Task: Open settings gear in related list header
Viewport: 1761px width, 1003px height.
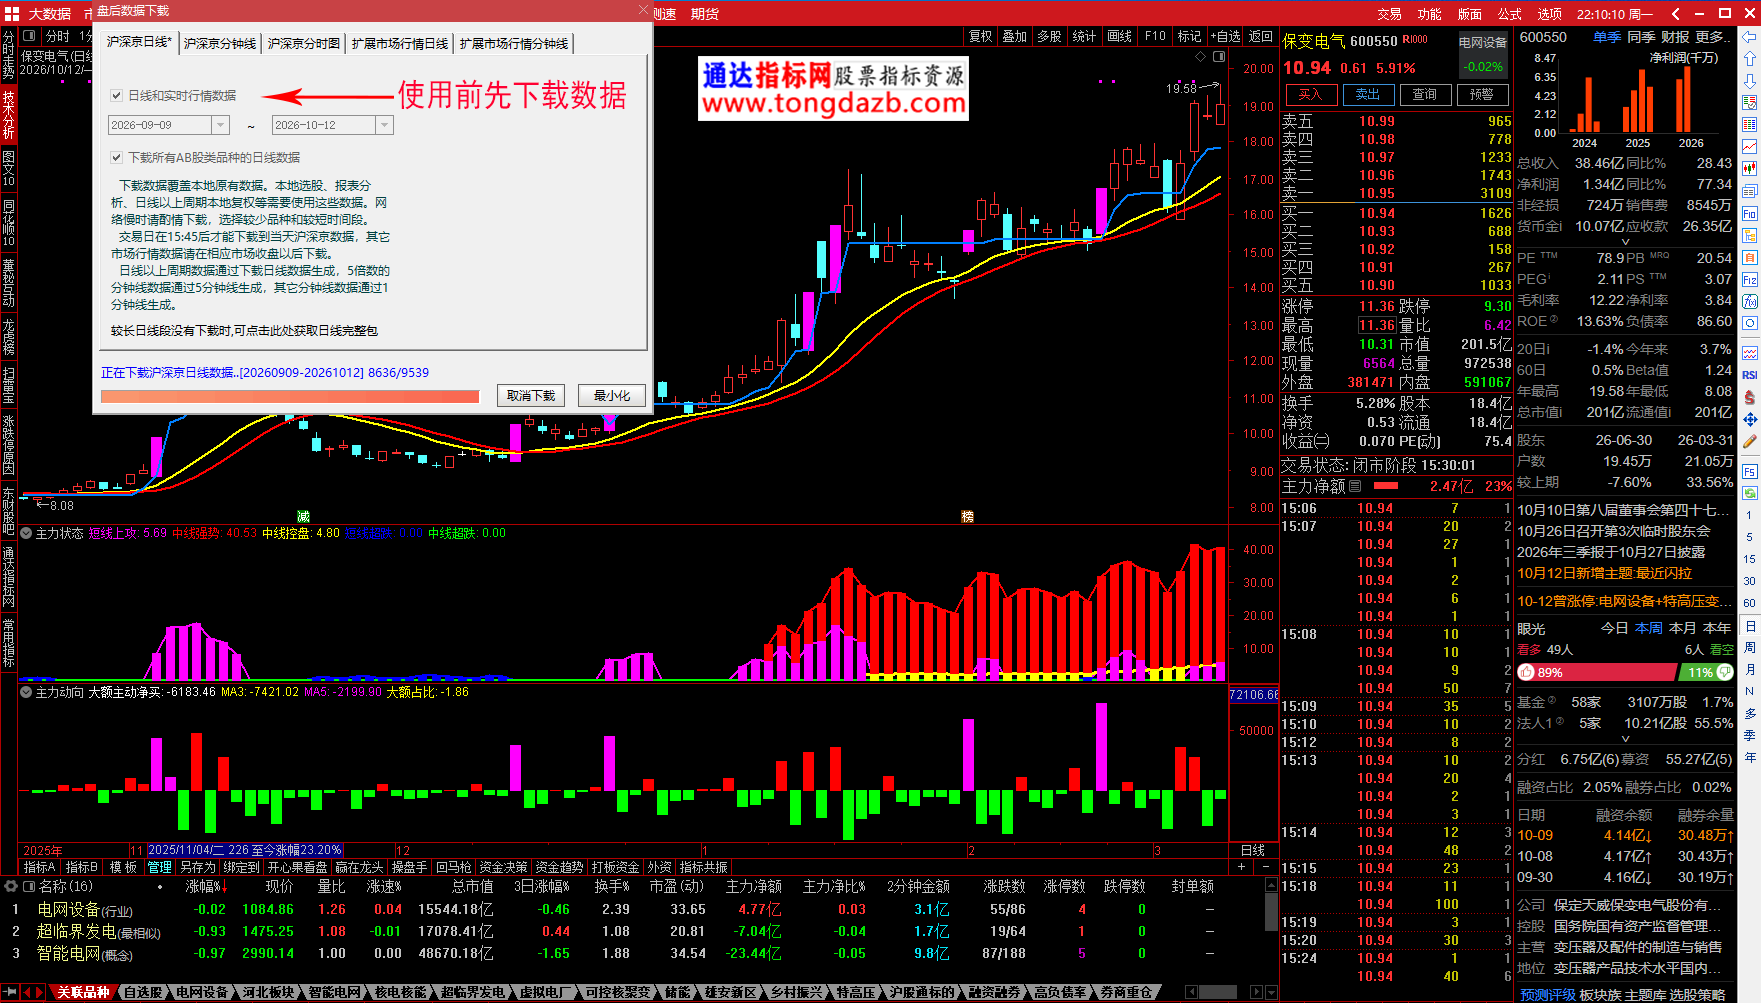Action: (10, 886)
